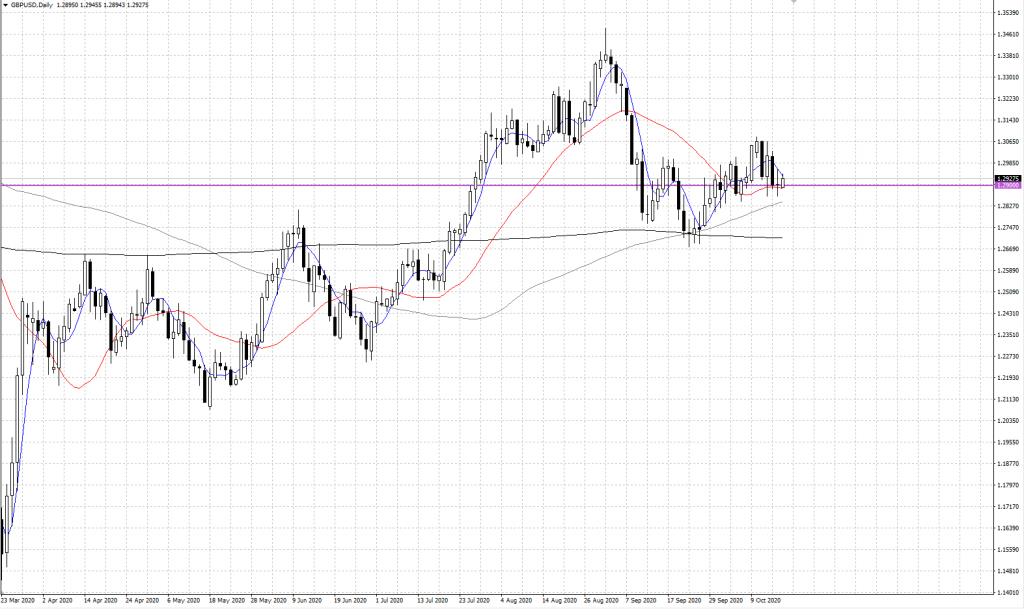Click the 1.25090 price on the scale
This screenshot has width=1024, height=609.
[1006, 292]
